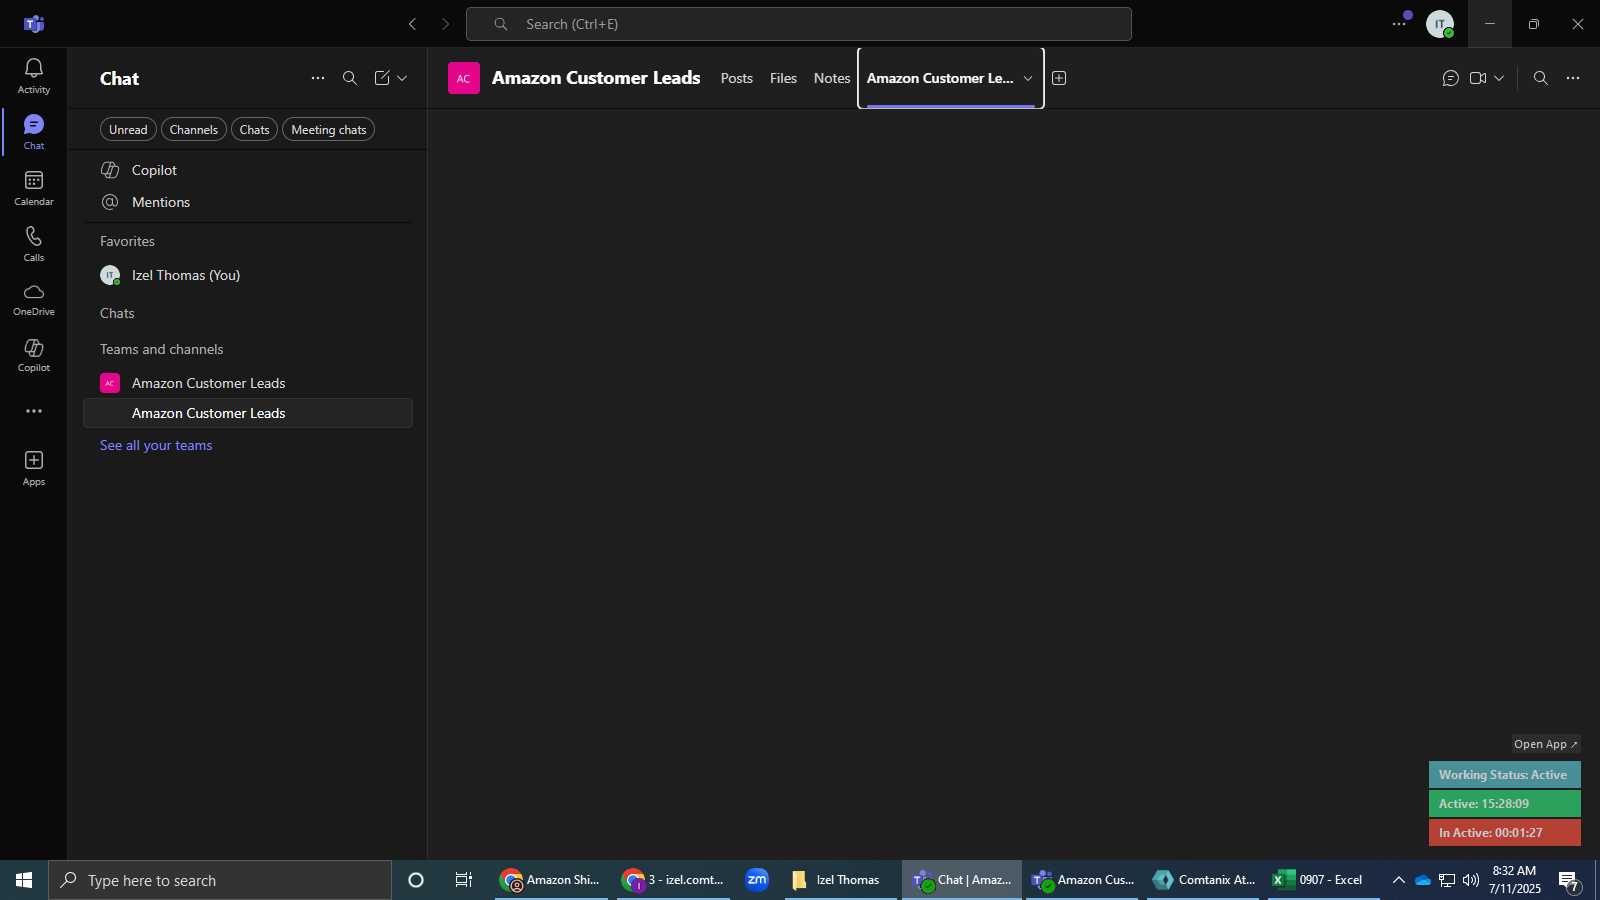Viewport: 1600px width, 900px height.
Task: Click the Type here to search box
Action: (x=220, y=880)
